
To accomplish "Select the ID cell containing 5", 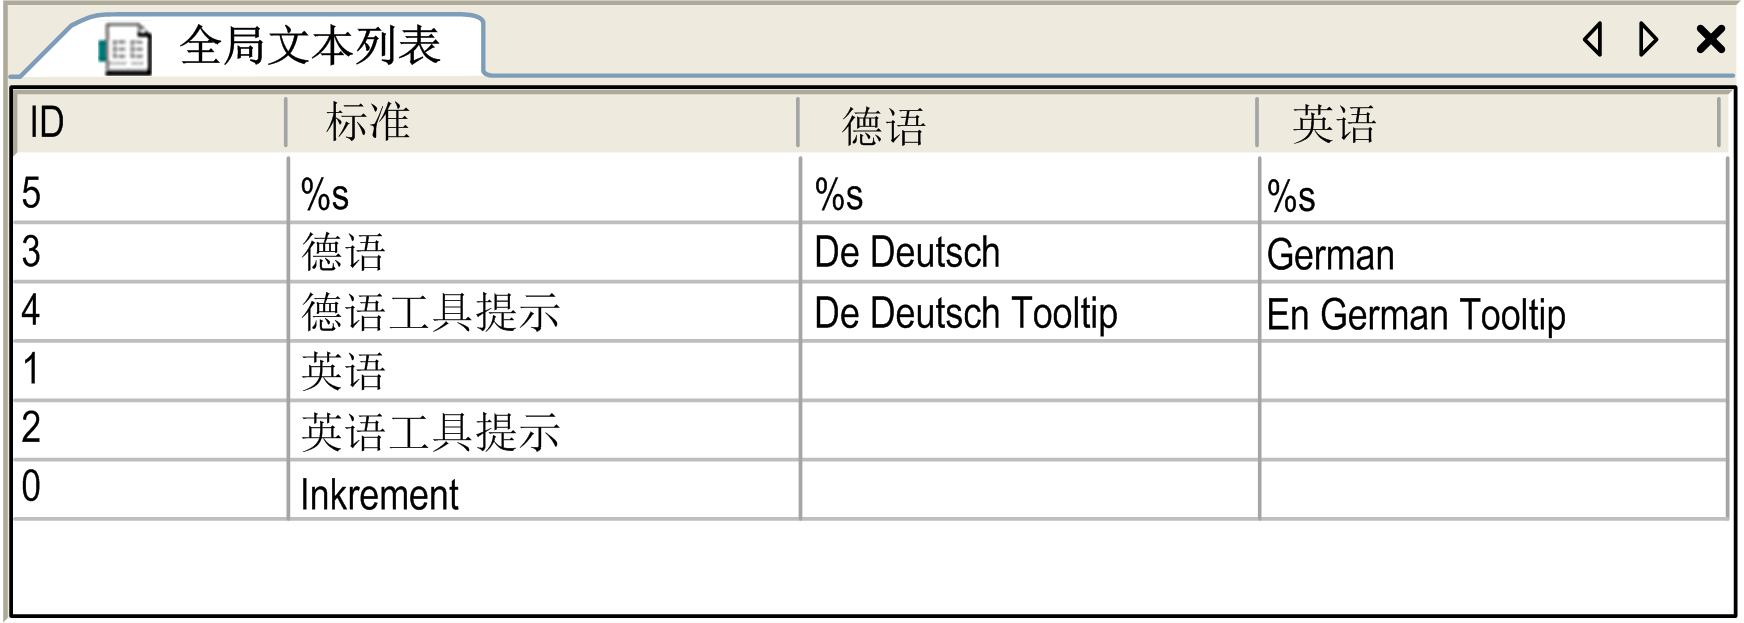I will click(150, 193).
